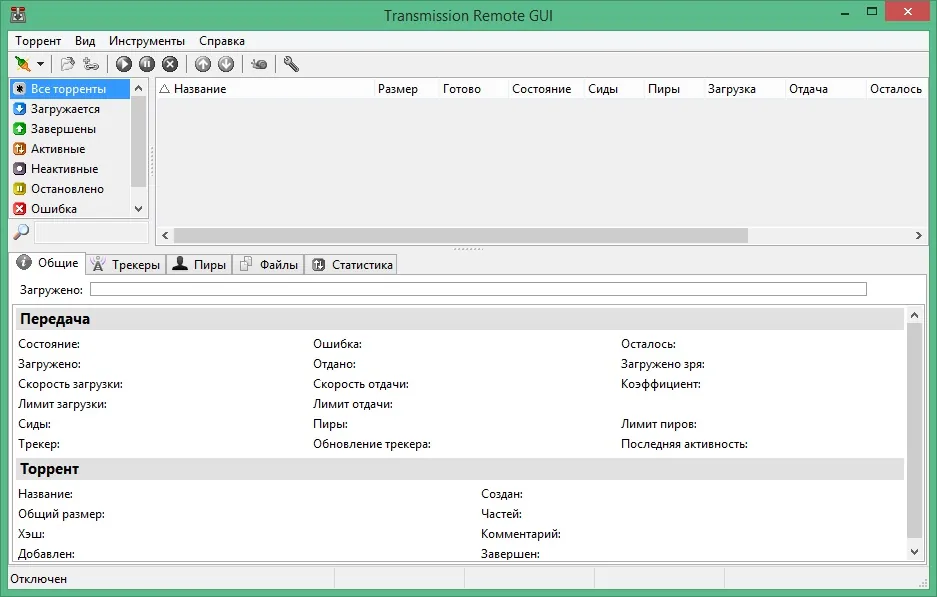Open settings with the wrench icon
Viewport: 937px width, 597px height.
291,64
